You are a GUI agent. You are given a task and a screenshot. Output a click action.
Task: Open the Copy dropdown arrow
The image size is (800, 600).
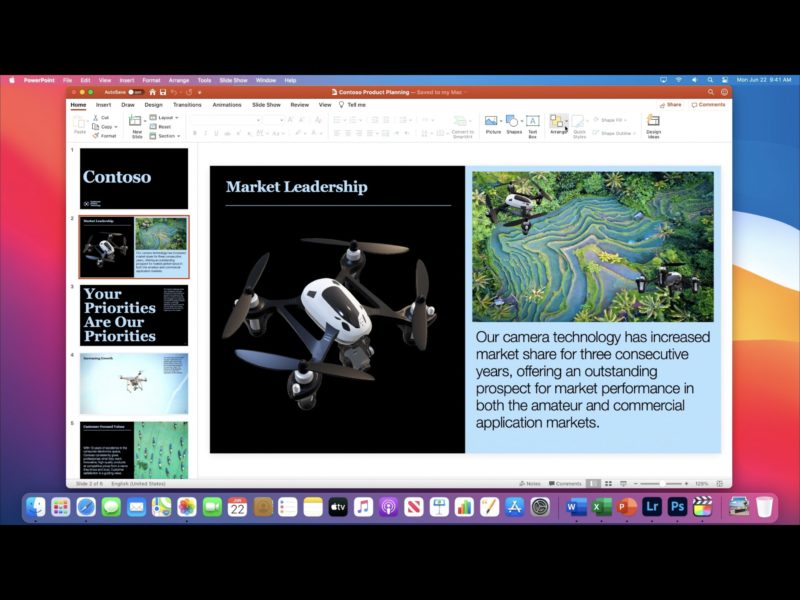click(116, 127)
